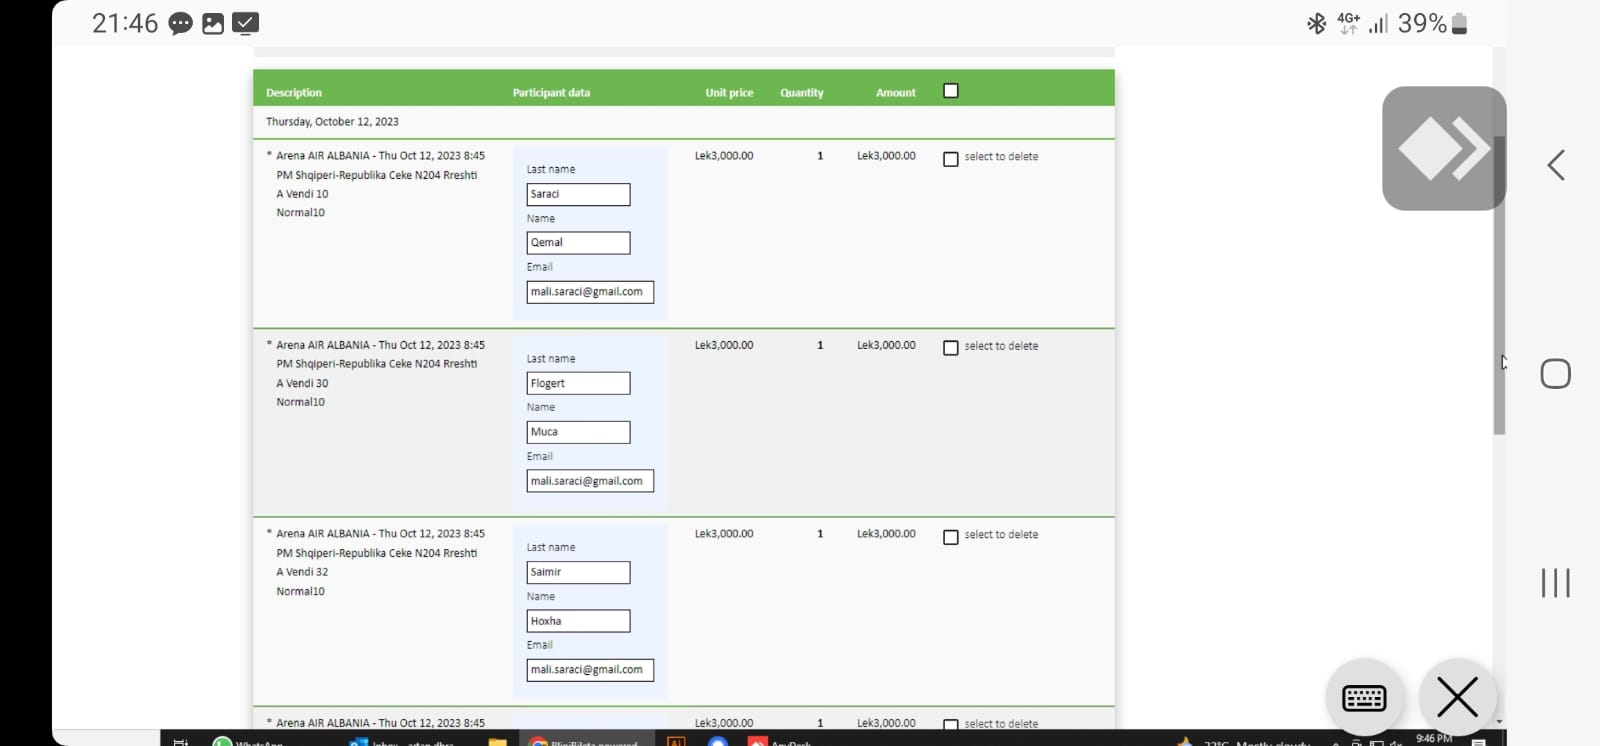
Task: Click Email field in A Vendi 10 row
Action: [x=590, y=292]
